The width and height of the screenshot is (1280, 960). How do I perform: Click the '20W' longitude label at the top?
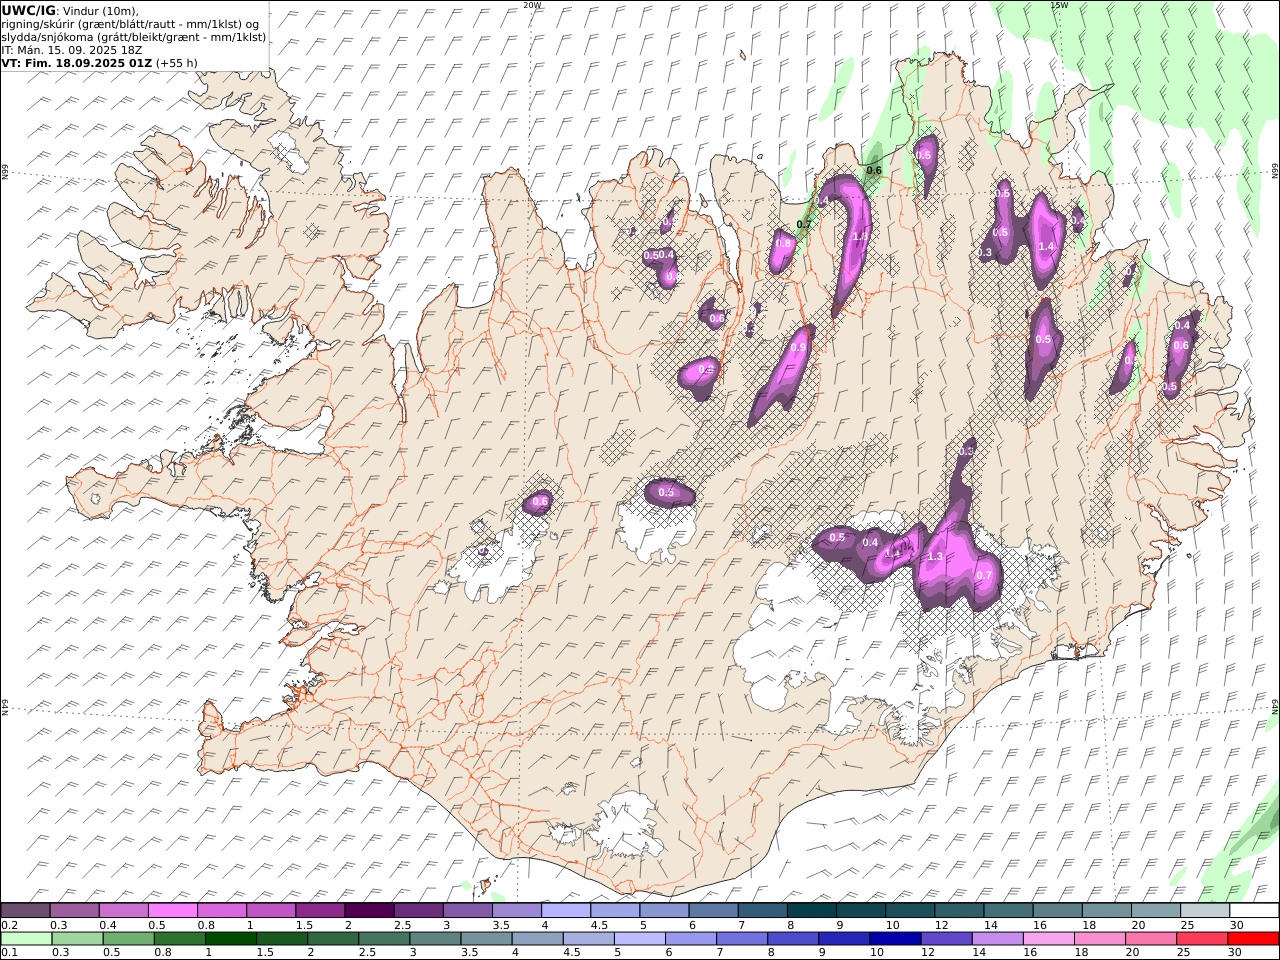[x=532, y=5]
